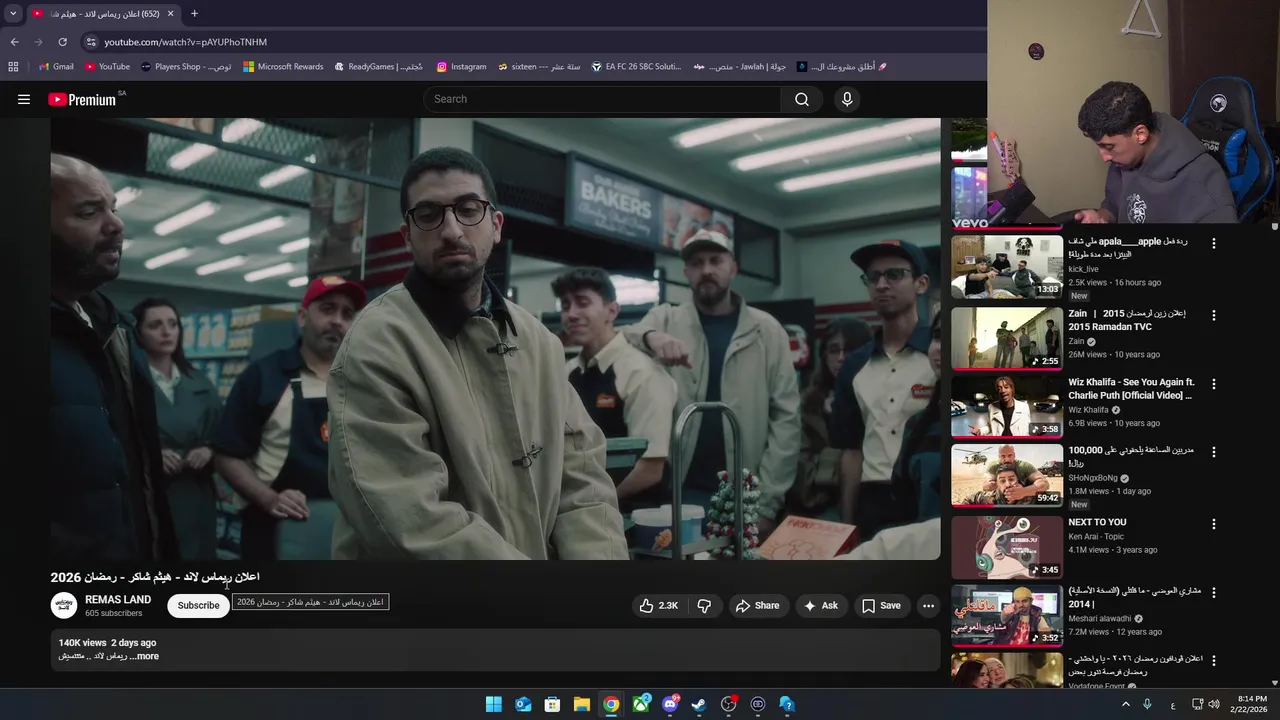Viewport: 1280px width, 720px height.
Task: Open the Meshari alawadhi 3:52 thumbnail
Action: [x=1007, y=616]
